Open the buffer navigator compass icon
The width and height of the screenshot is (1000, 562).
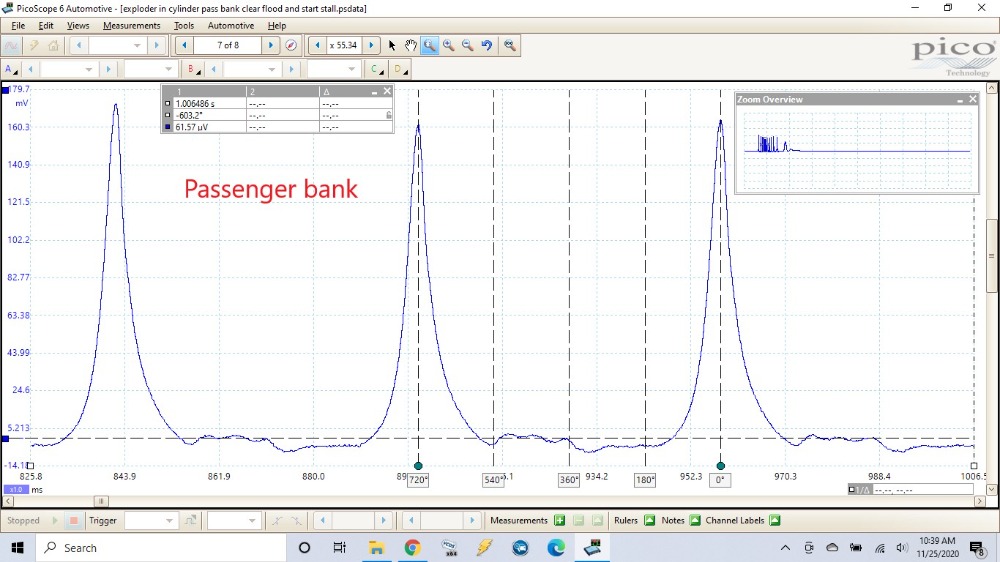pyautogui.click(x=291, y=46)
